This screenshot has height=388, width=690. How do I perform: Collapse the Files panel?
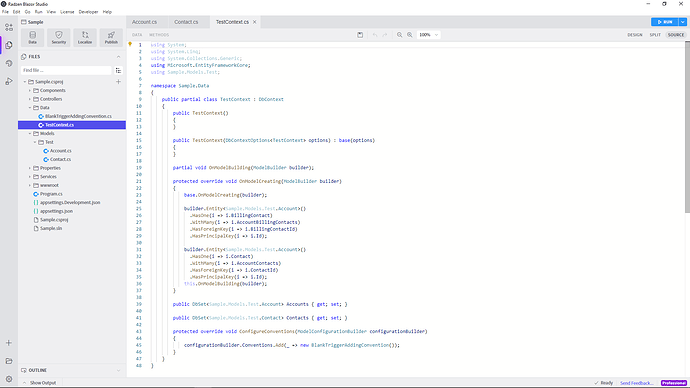click(x=118, y=57)
